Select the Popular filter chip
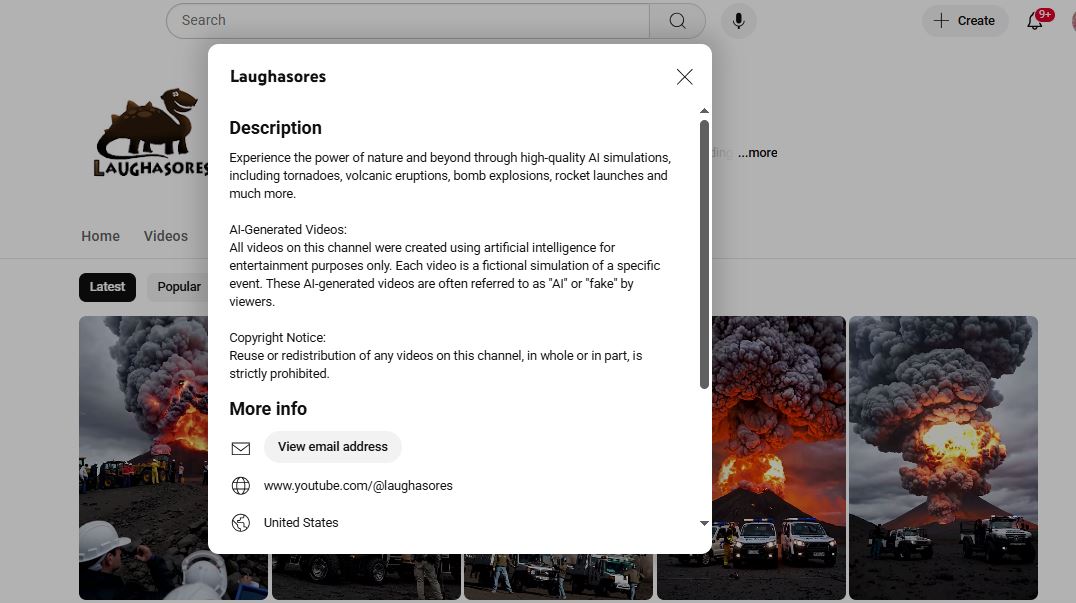The height and width of the screenshot is (603, 1076). pyautogui.click(x=178, y=287)
